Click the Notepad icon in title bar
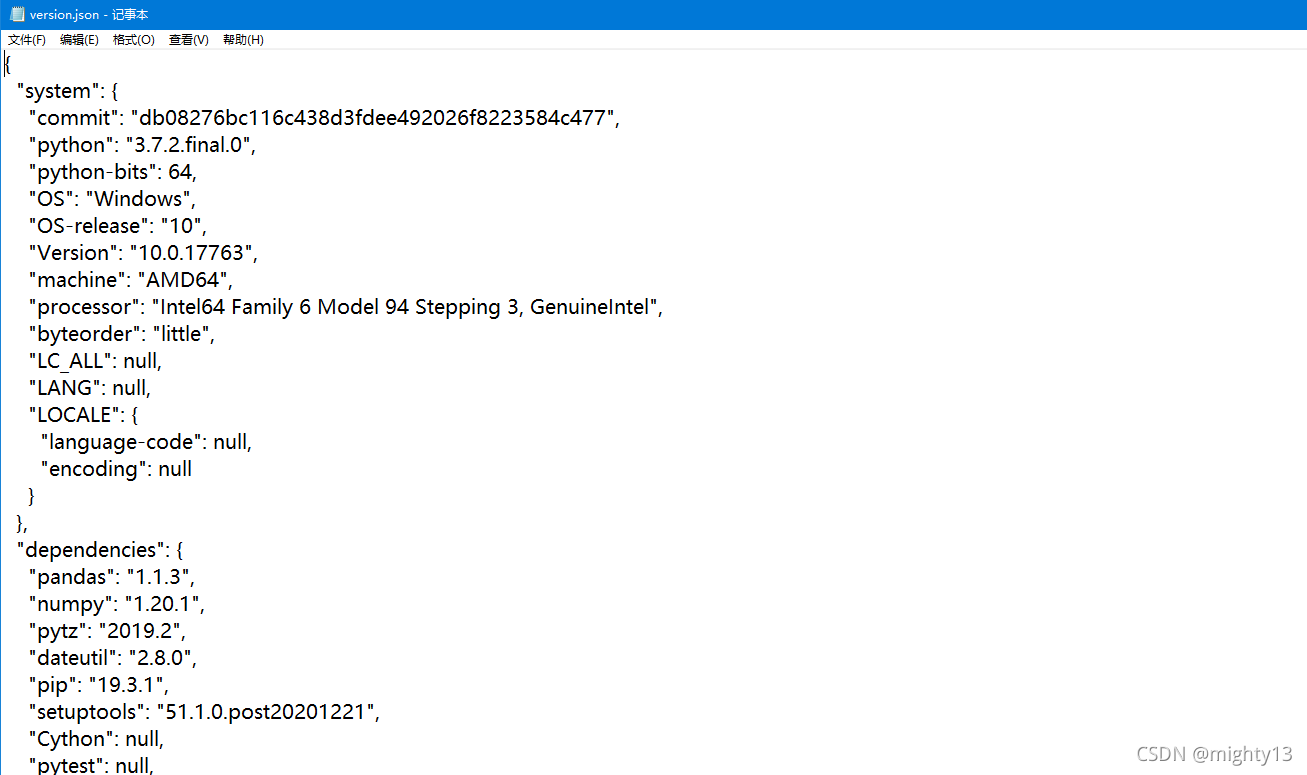This screenshot has height=775, width=1307. (x=16, y=14)
